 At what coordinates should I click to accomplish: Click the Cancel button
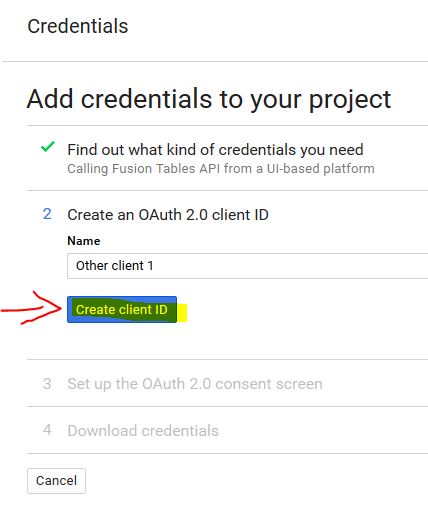[56, 481]
